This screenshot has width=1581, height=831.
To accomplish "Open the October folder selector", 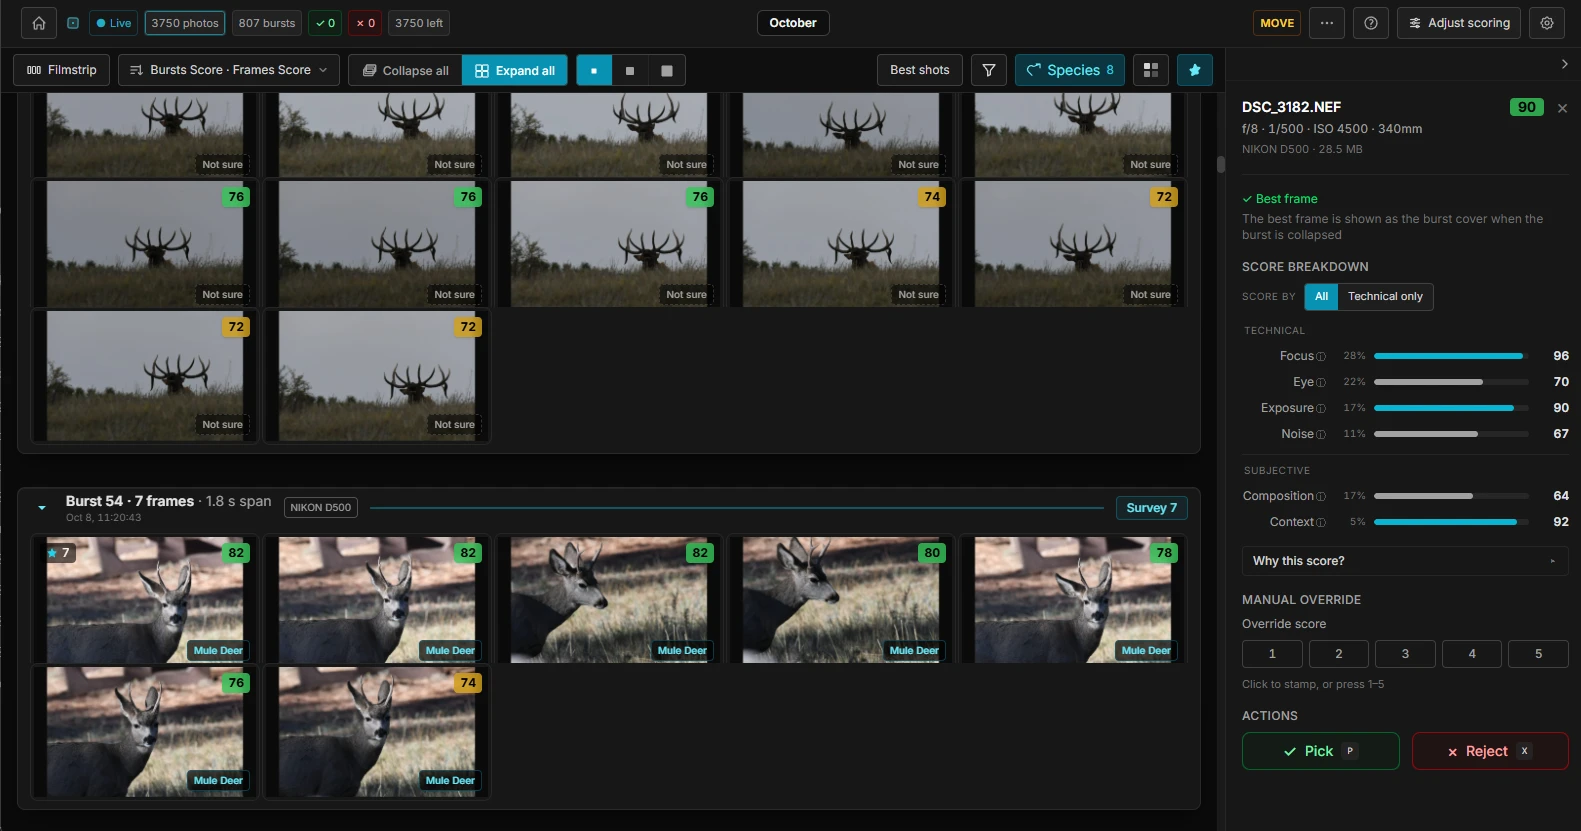I will pos(793,23).
